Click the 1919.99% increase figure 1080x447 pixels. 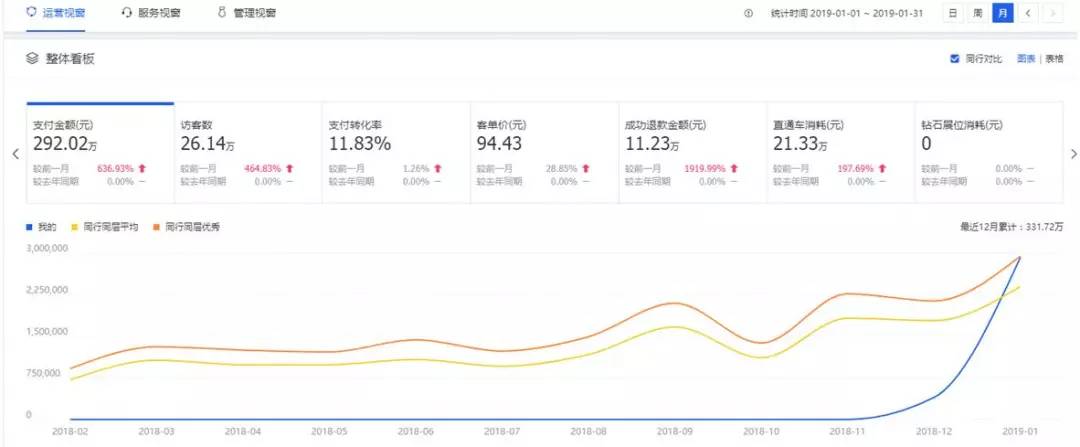point(704,168)
